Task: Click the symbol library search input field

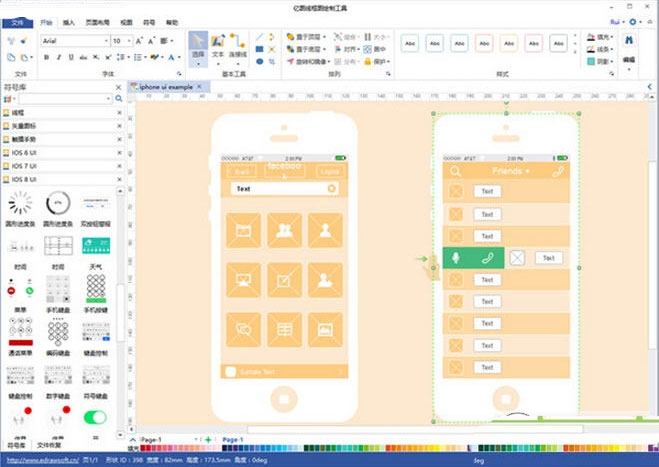Action: click(65, 98)
